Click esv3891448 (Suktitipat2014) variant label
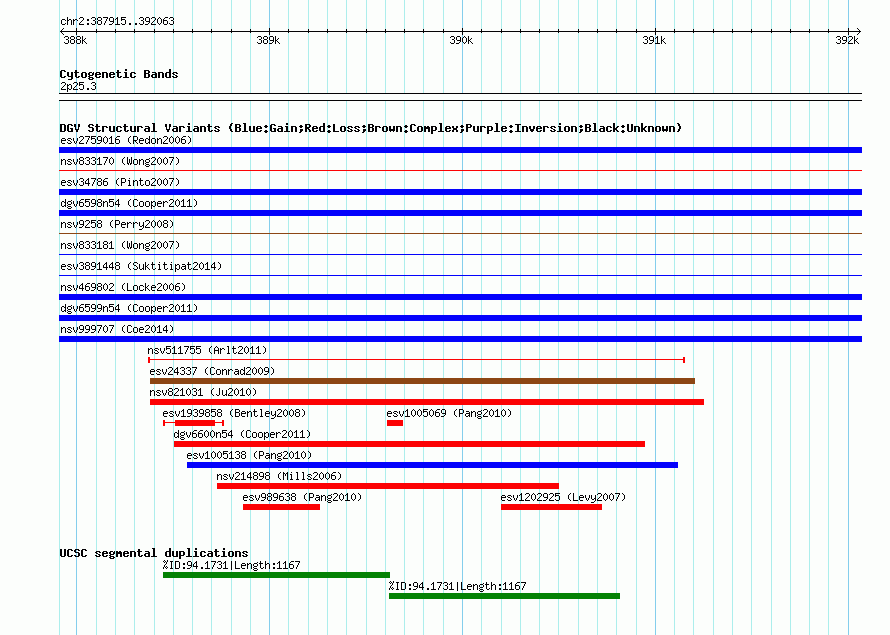Screen dimensions: 890x635 point(141,266)
